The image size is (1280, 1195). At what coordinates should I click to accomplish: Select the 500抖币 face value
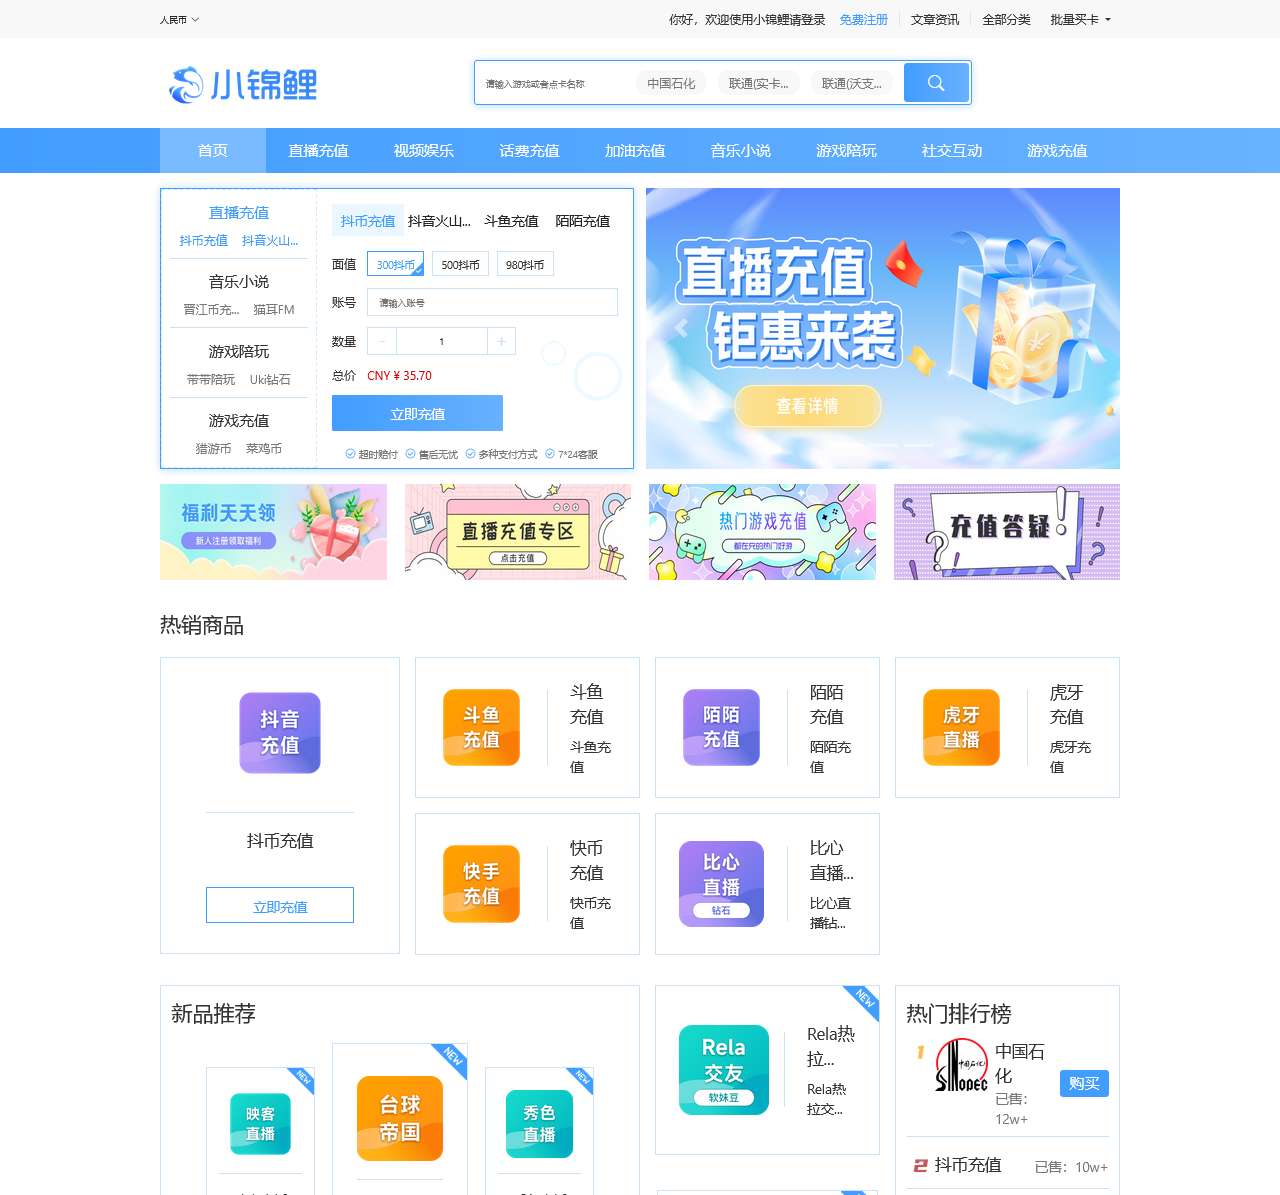coord(460,264)
